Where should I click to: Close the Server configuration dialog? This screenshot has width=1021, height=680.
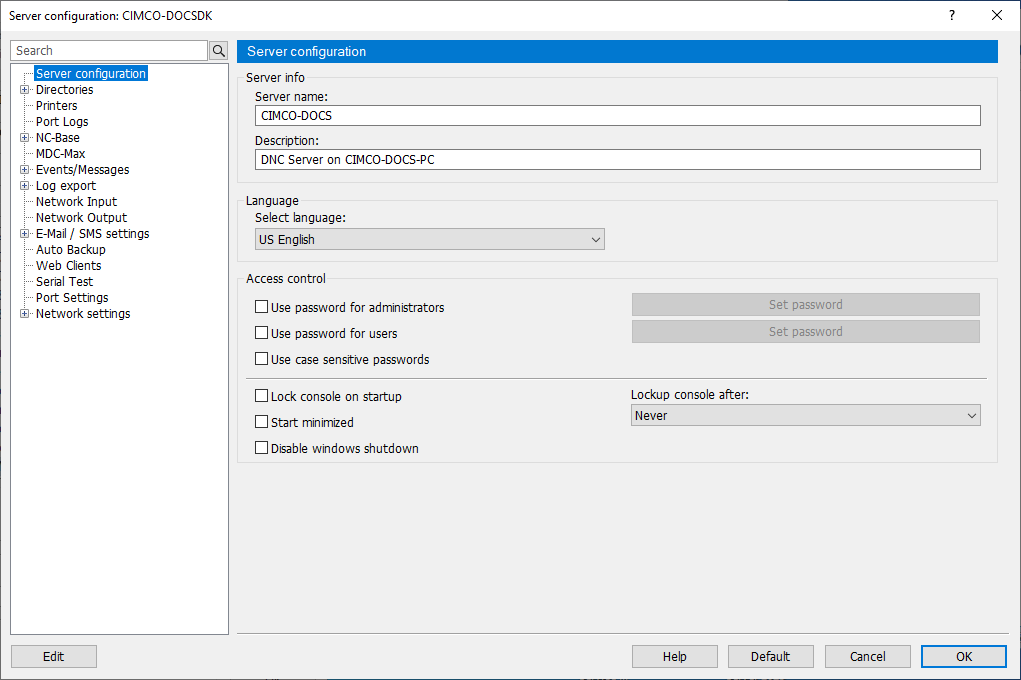pos(997,15)
